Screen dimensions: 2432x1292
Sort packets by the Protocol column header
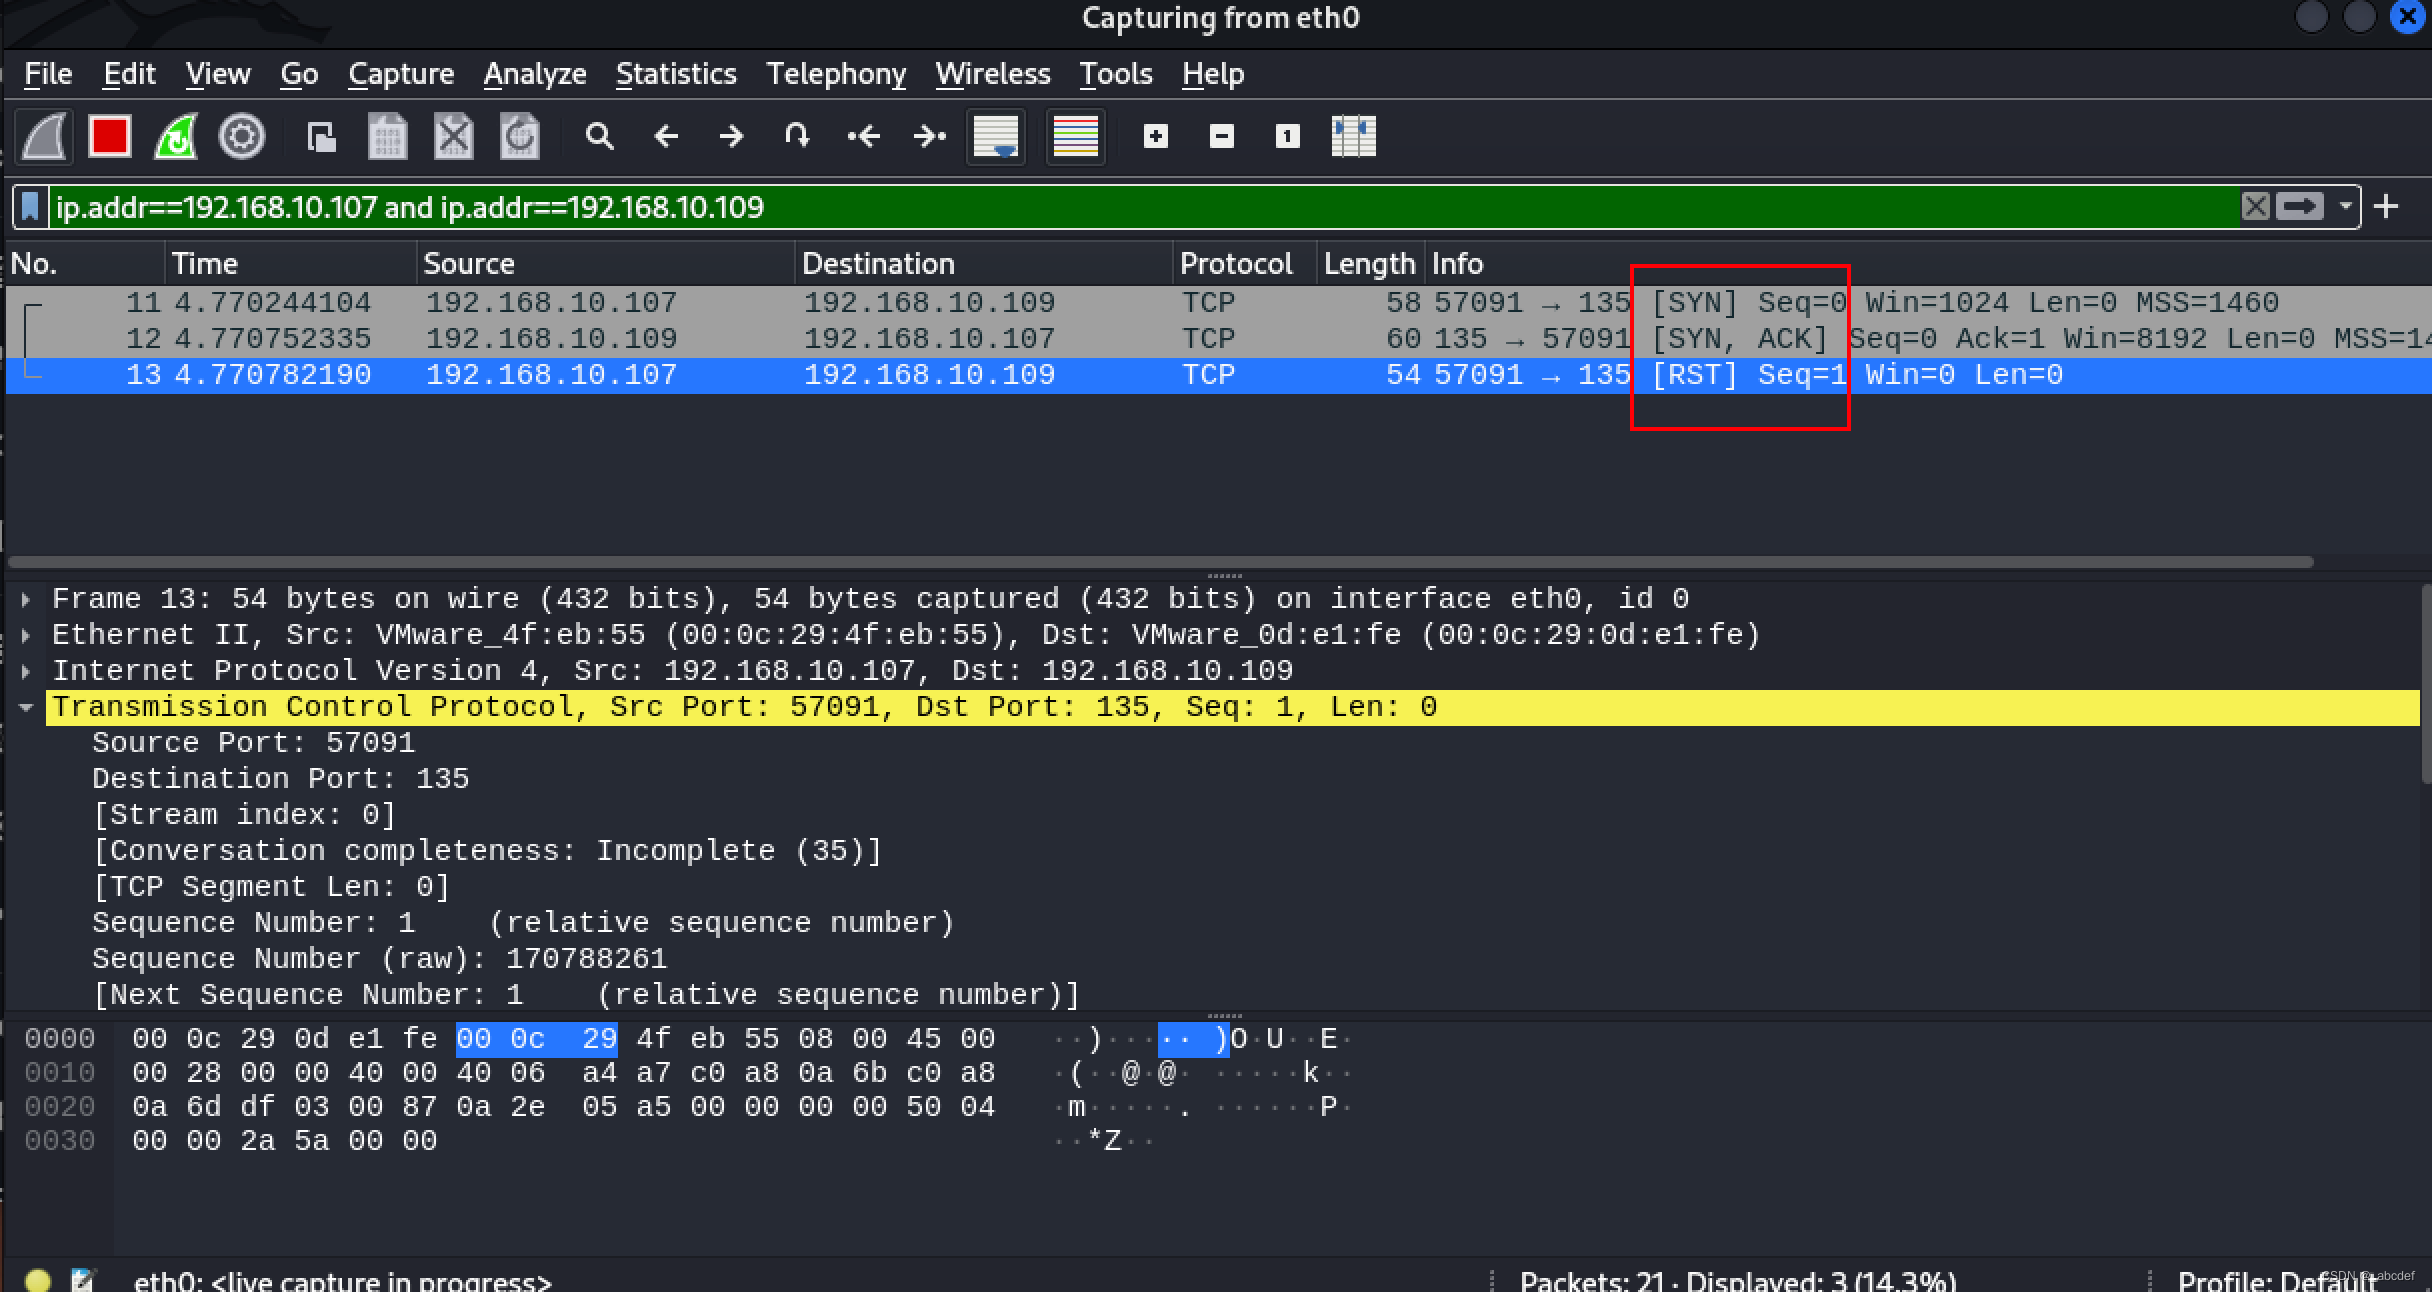1245,263
